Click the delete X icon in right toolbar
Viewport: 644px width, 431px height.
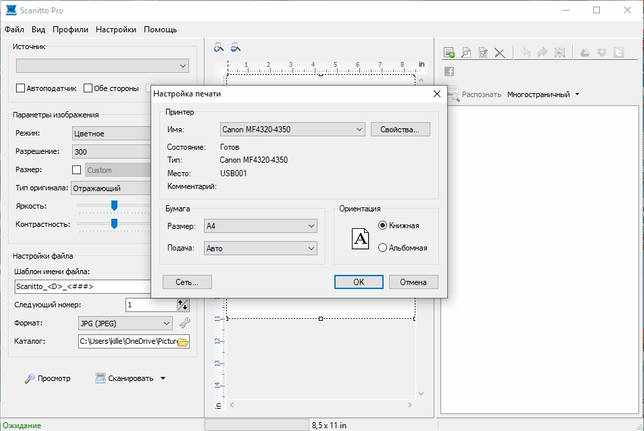click(499, 53)
